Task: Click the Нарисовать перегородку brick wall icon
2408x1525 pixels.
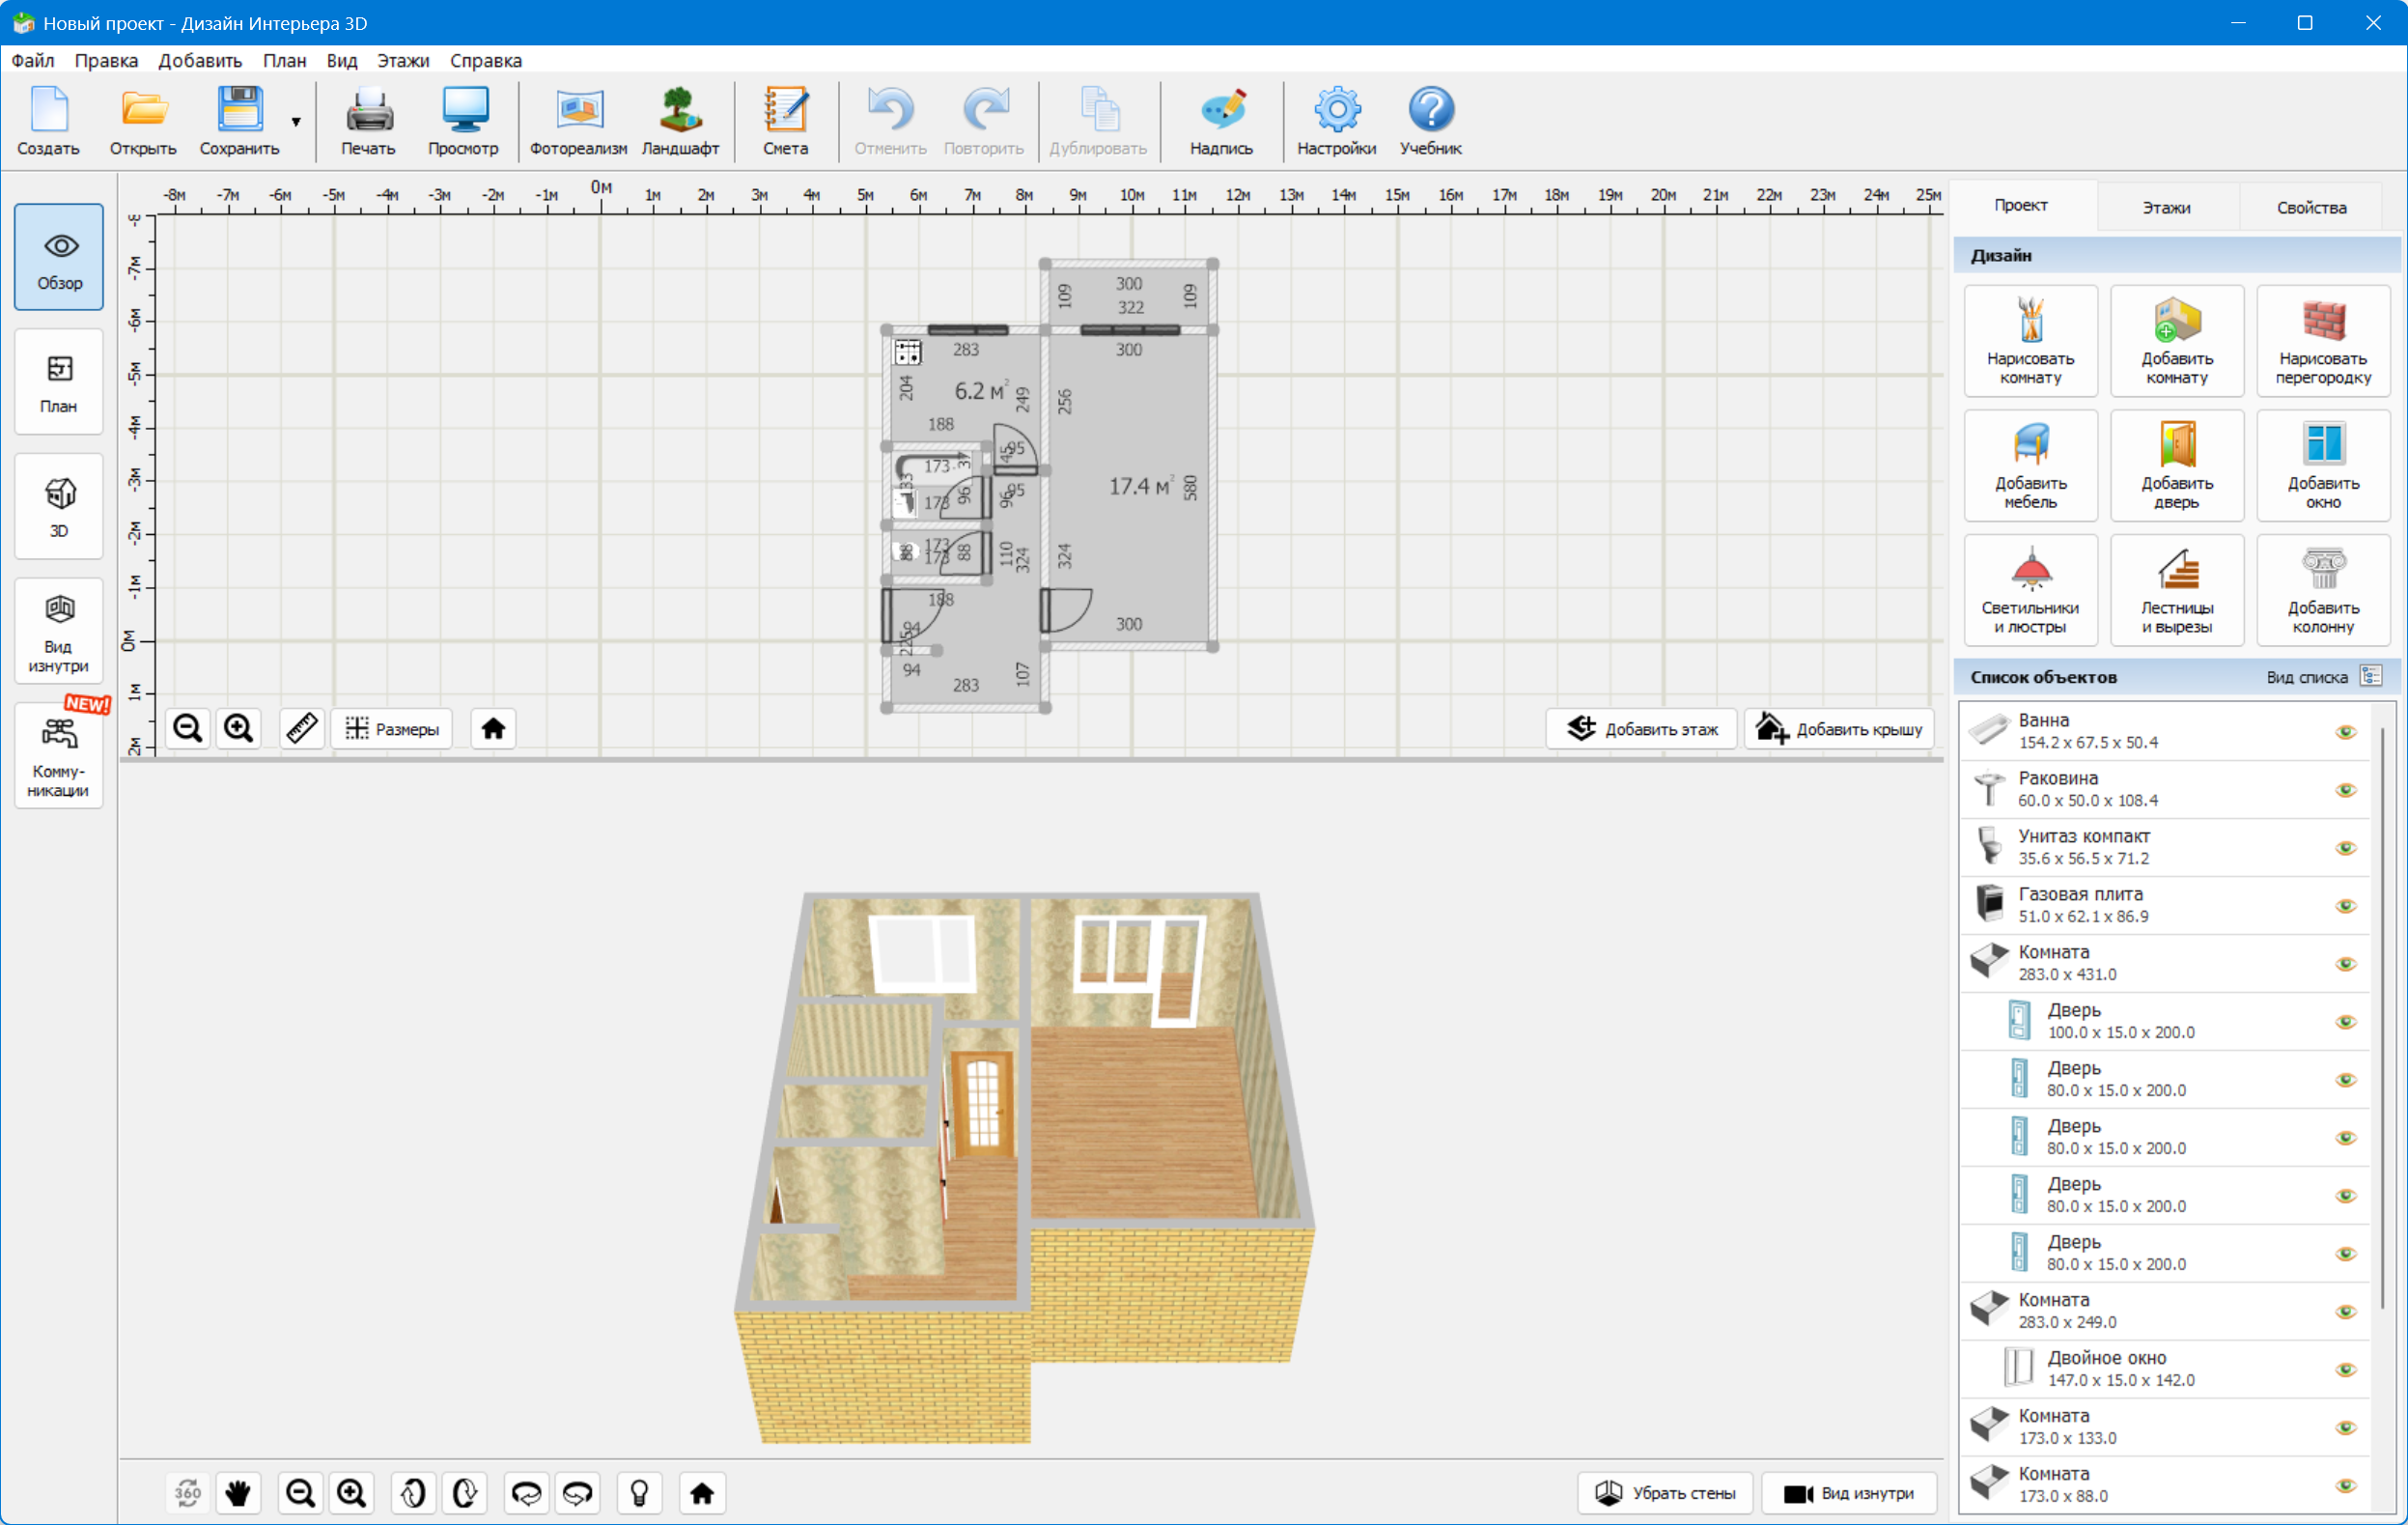Action: [2323, 340]
